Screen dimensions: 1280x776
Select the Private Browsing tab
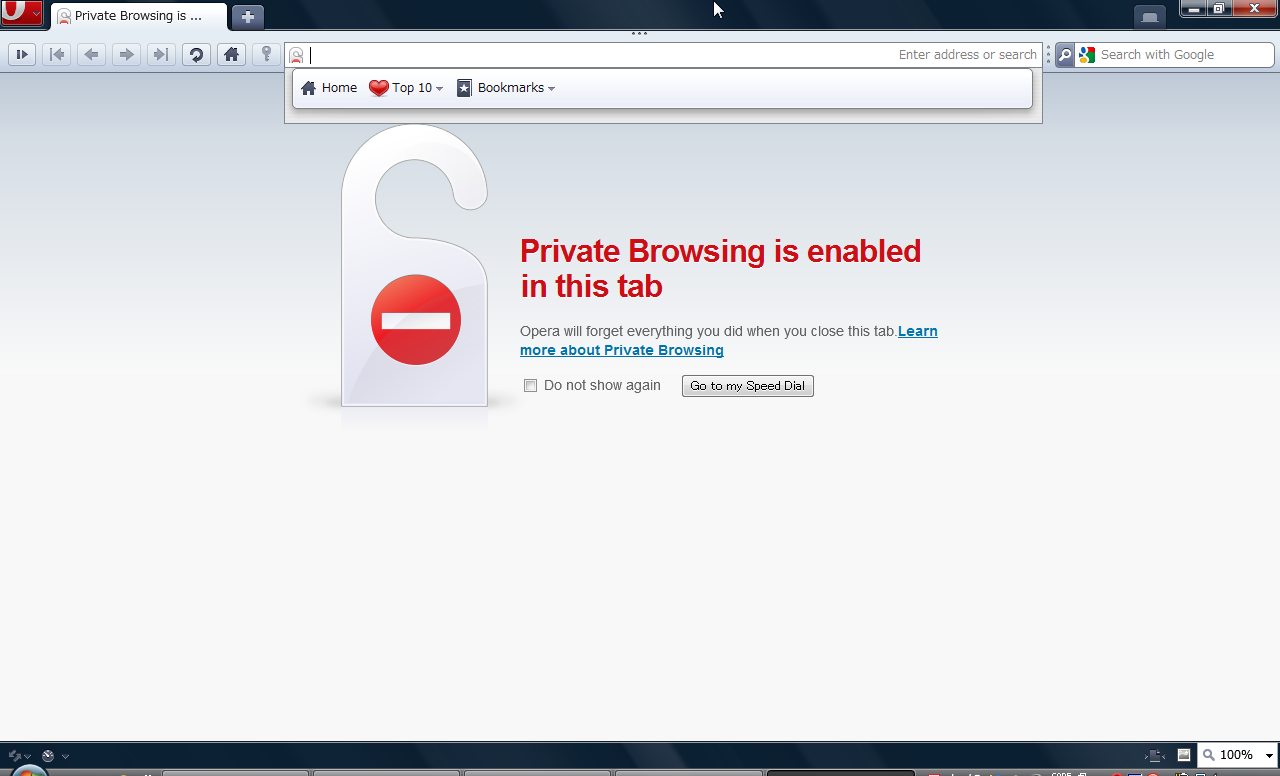coord(139,17)
